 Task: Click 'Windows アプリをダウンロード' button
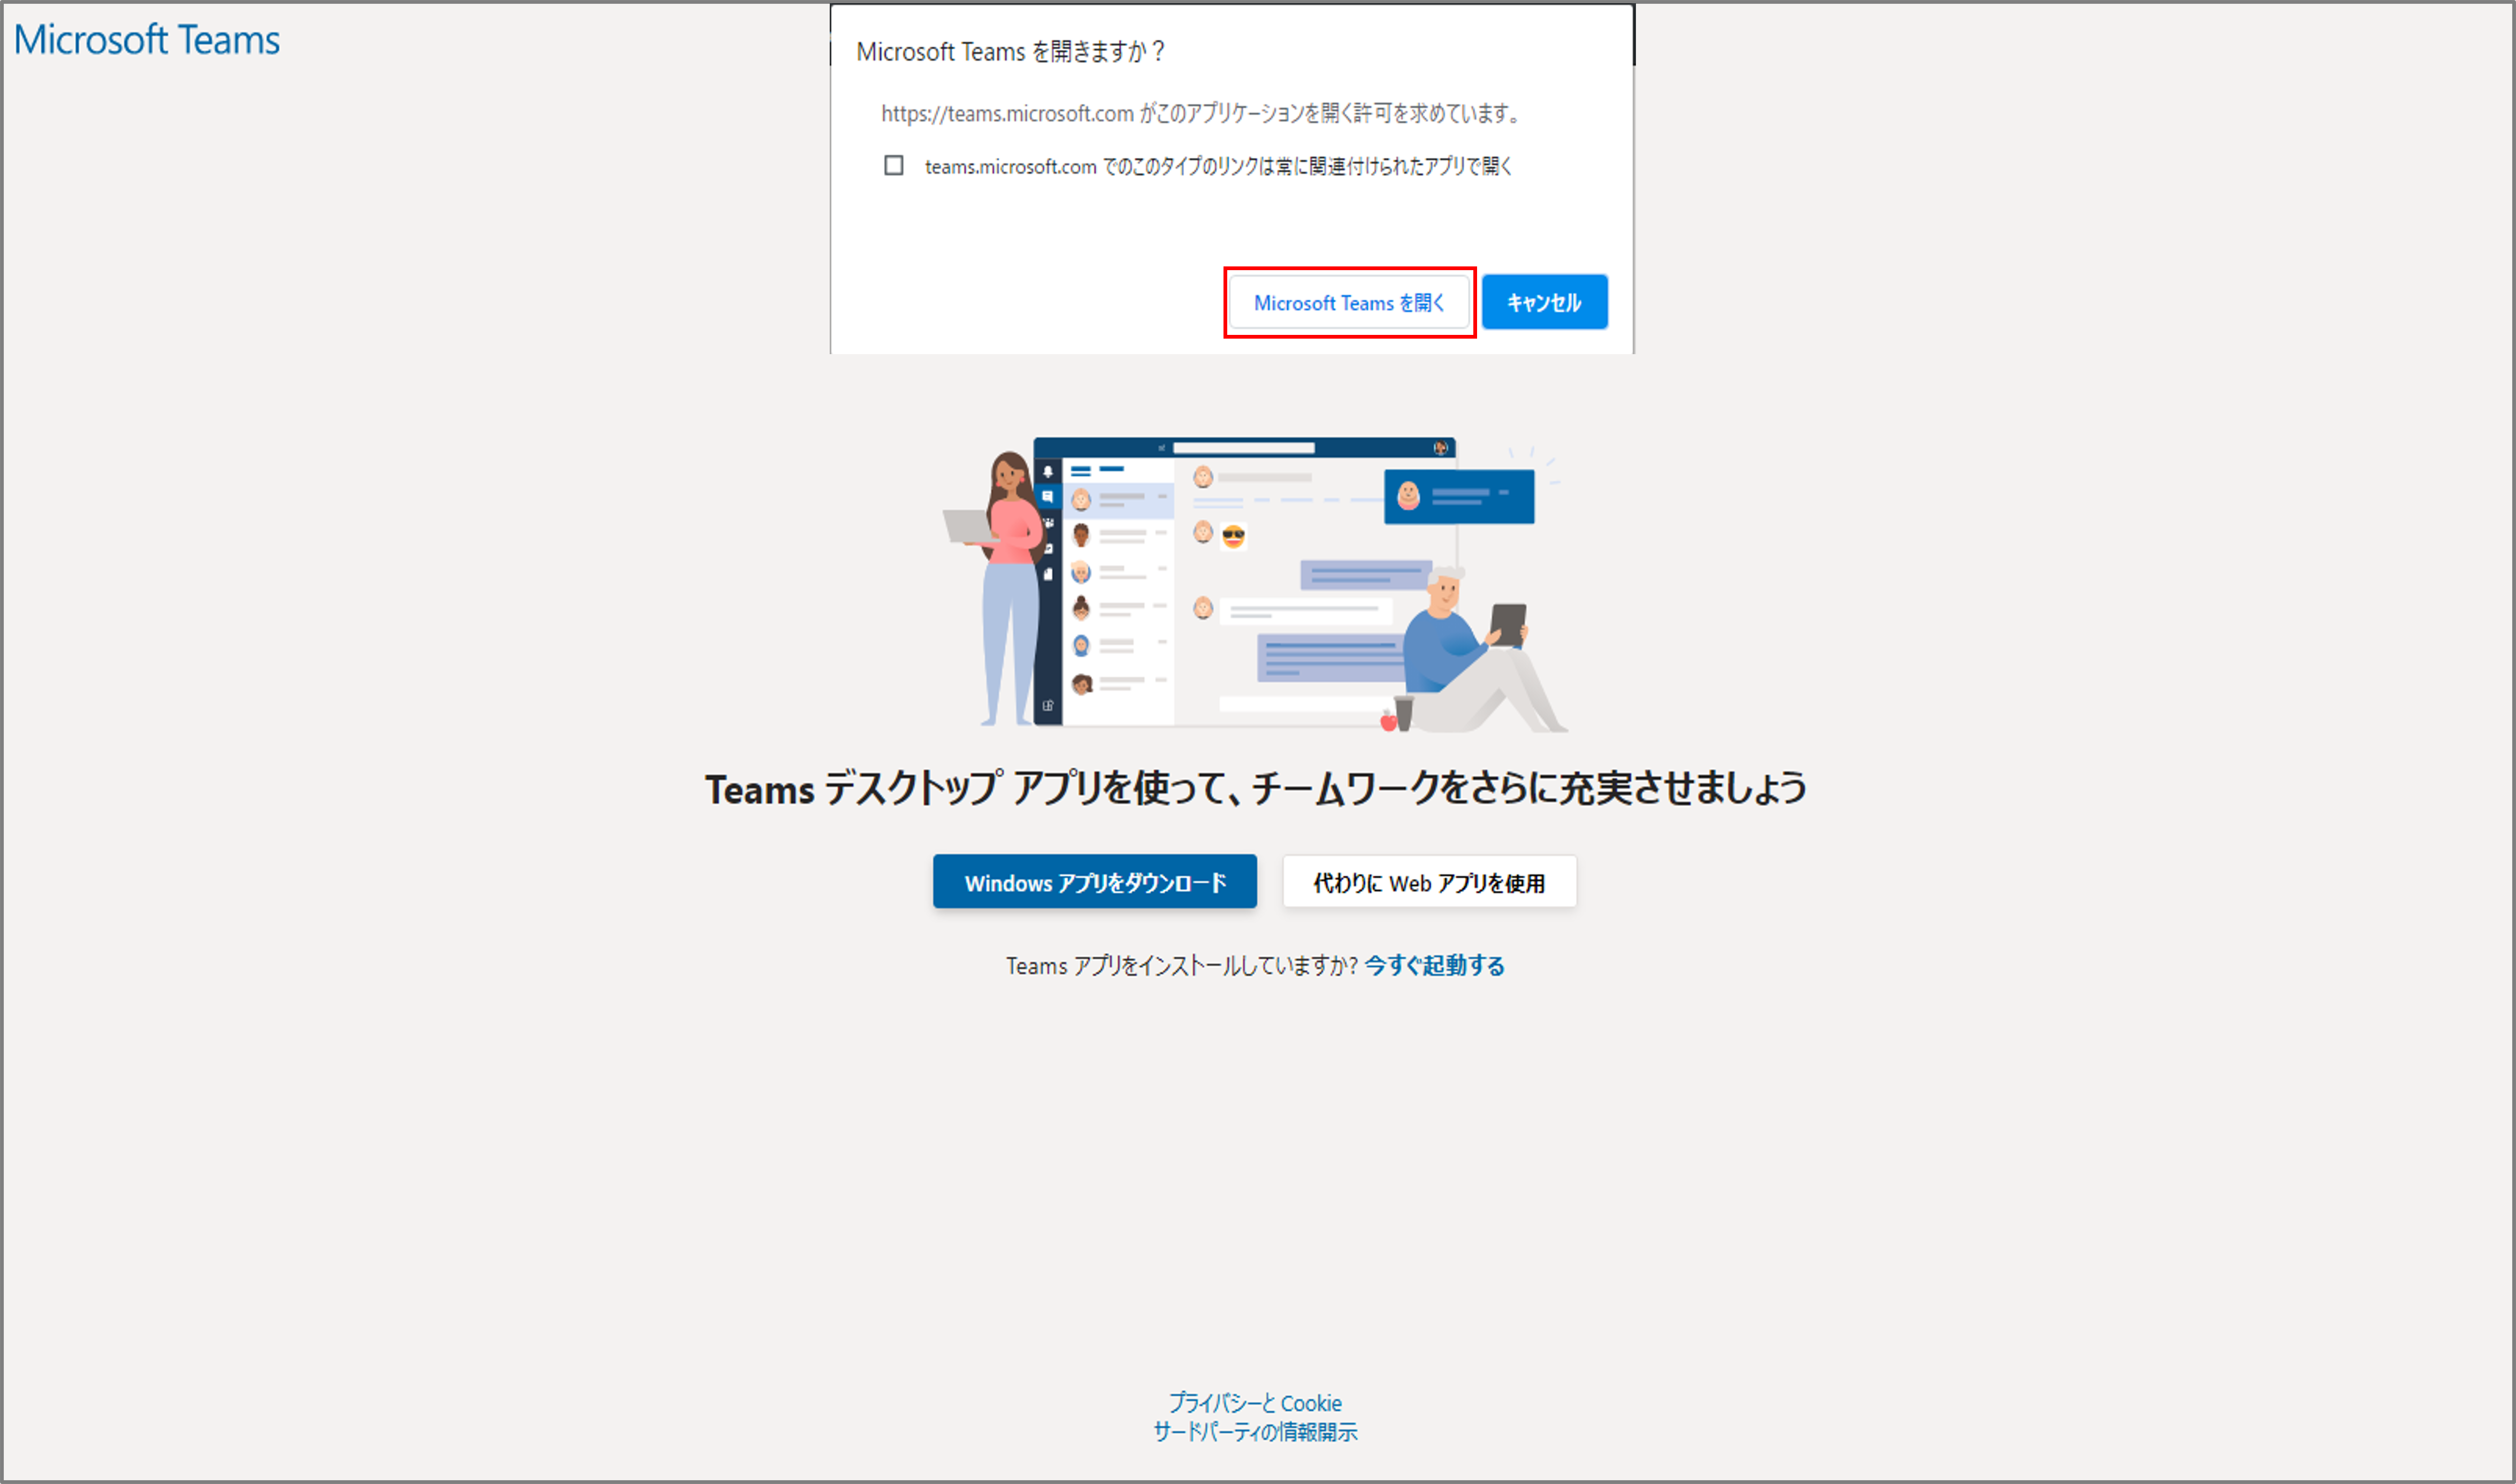click(1094, 882)
